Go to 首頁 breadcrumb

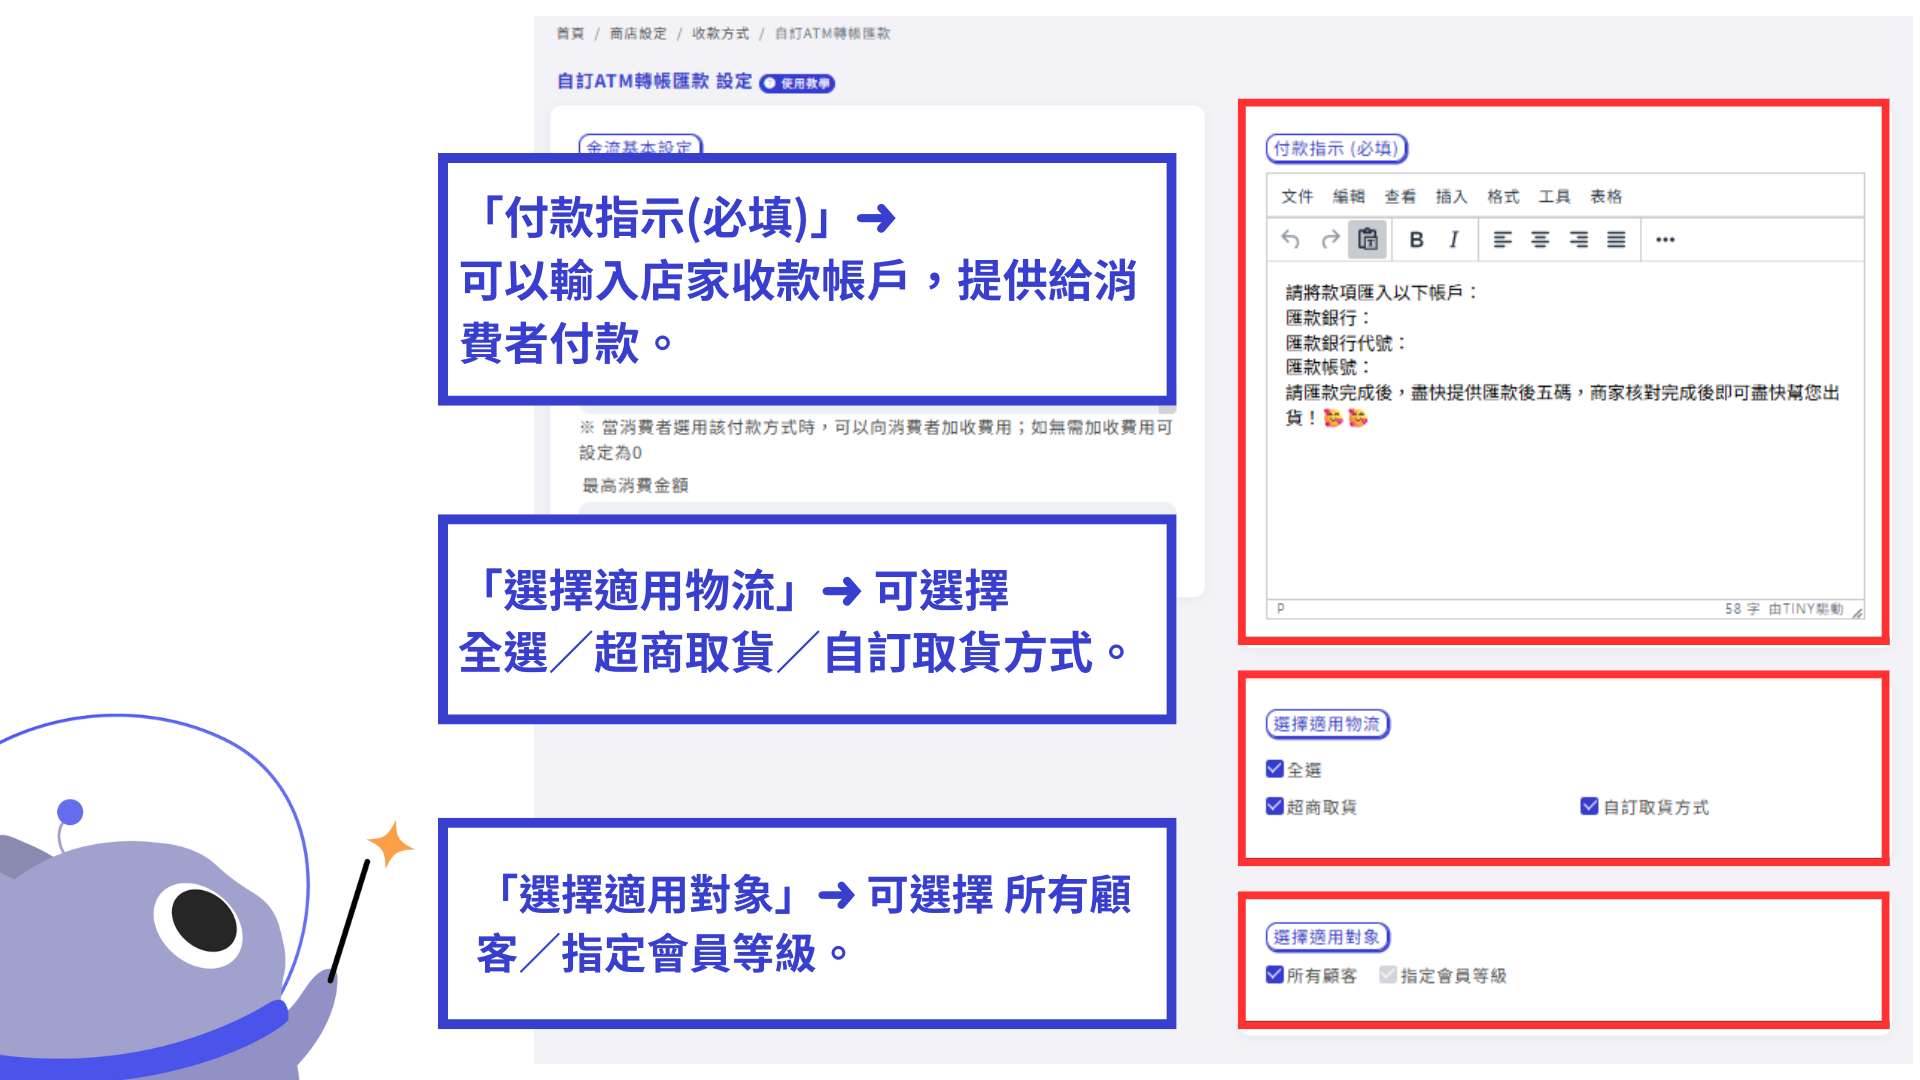click(x=570, y=33)
